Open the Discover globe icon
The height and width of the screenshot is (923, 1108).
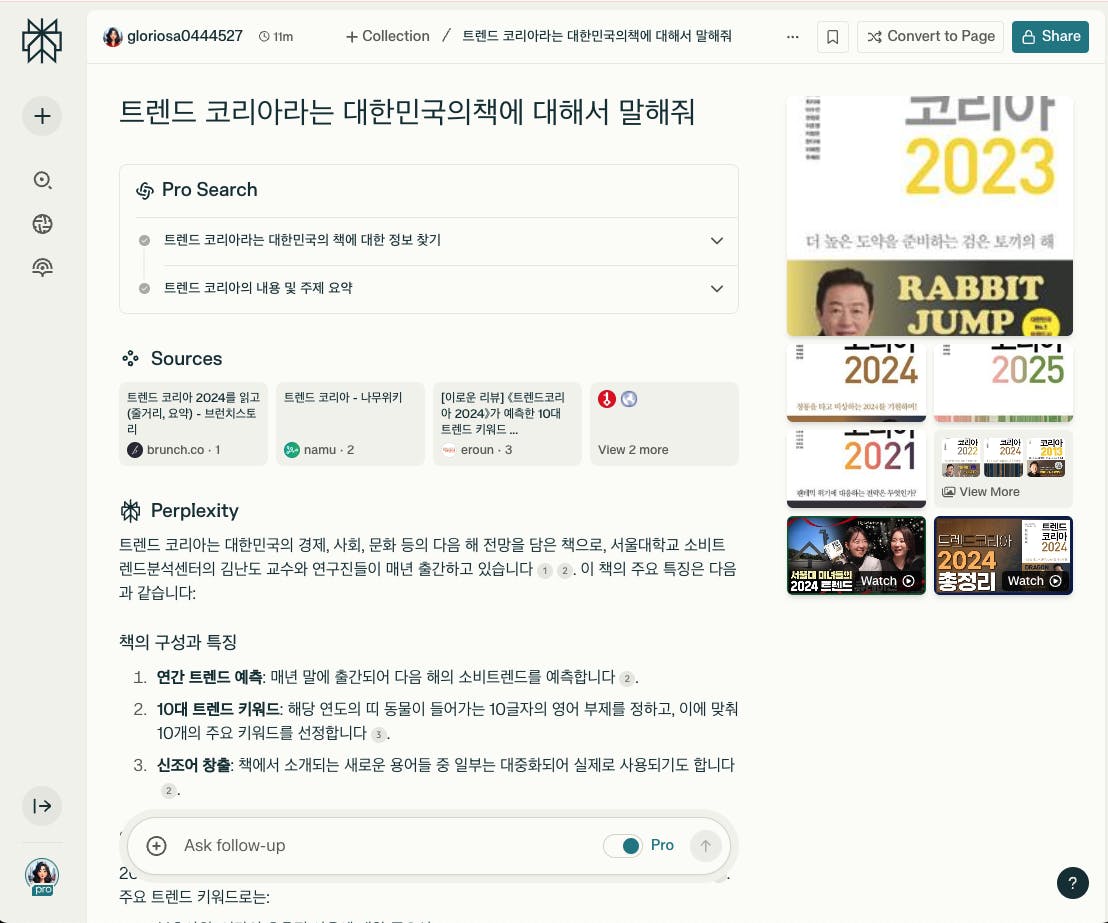click(42, 224)
